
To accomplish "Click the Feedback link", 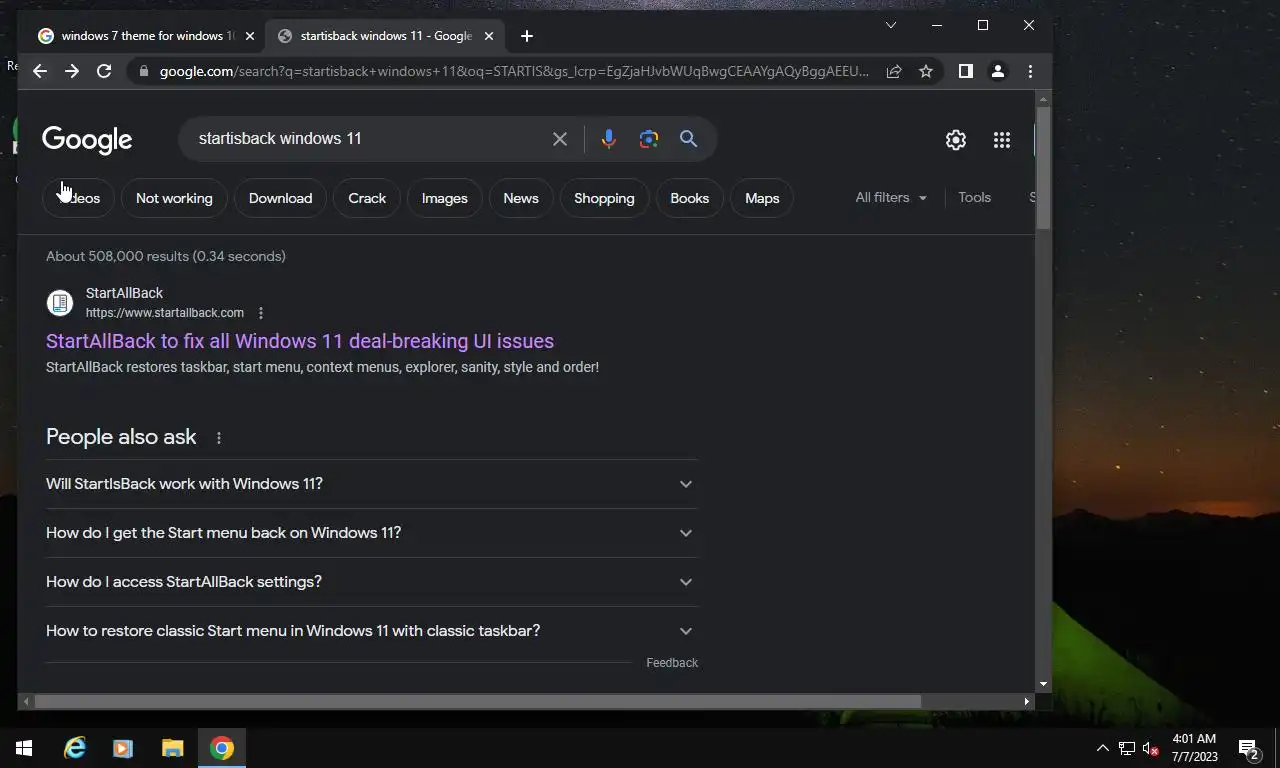I will tap(672, 663).
